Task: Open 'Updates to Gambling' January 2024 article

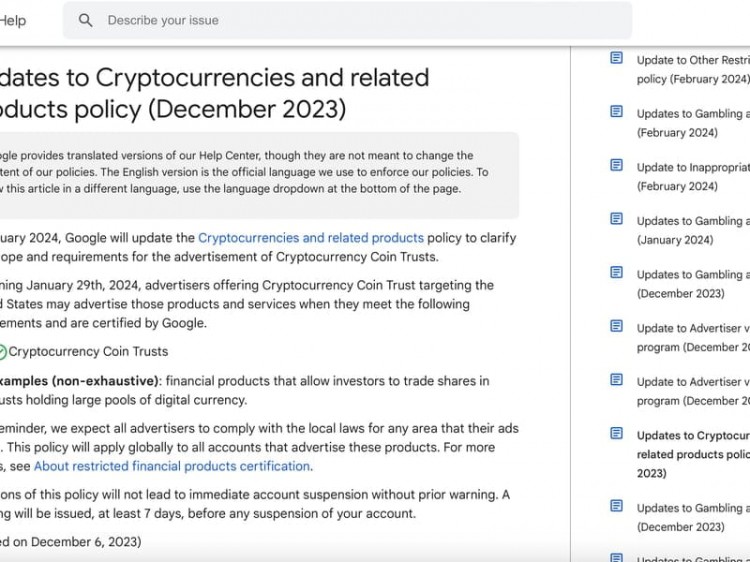Action: tap(693, 230)
